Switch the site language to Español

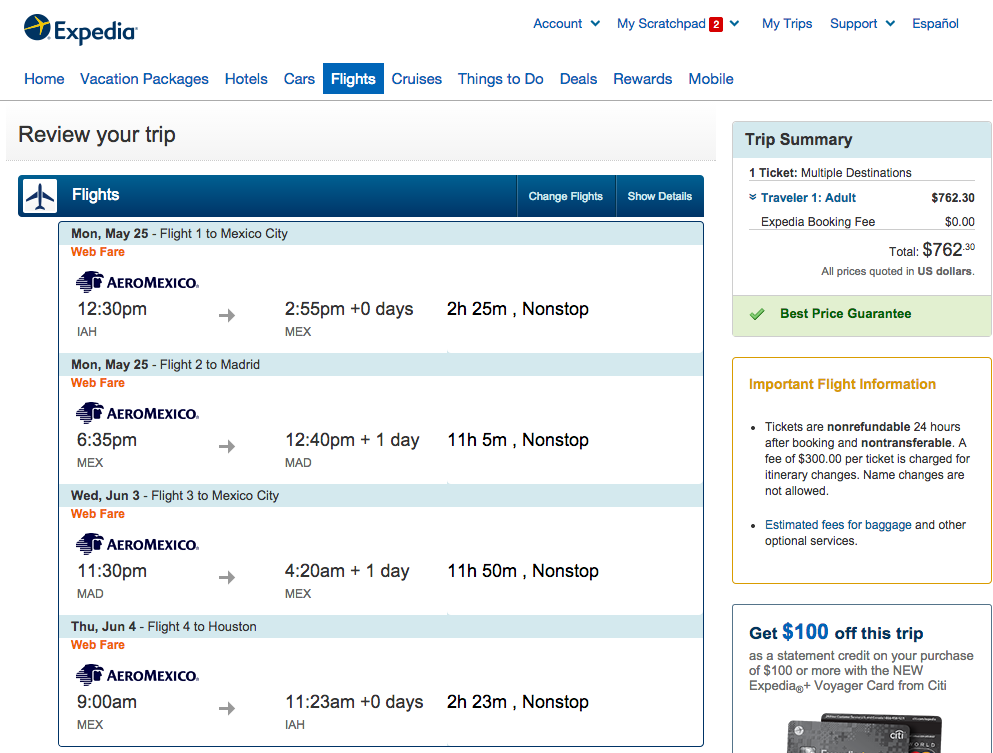(x=935, y=23)
